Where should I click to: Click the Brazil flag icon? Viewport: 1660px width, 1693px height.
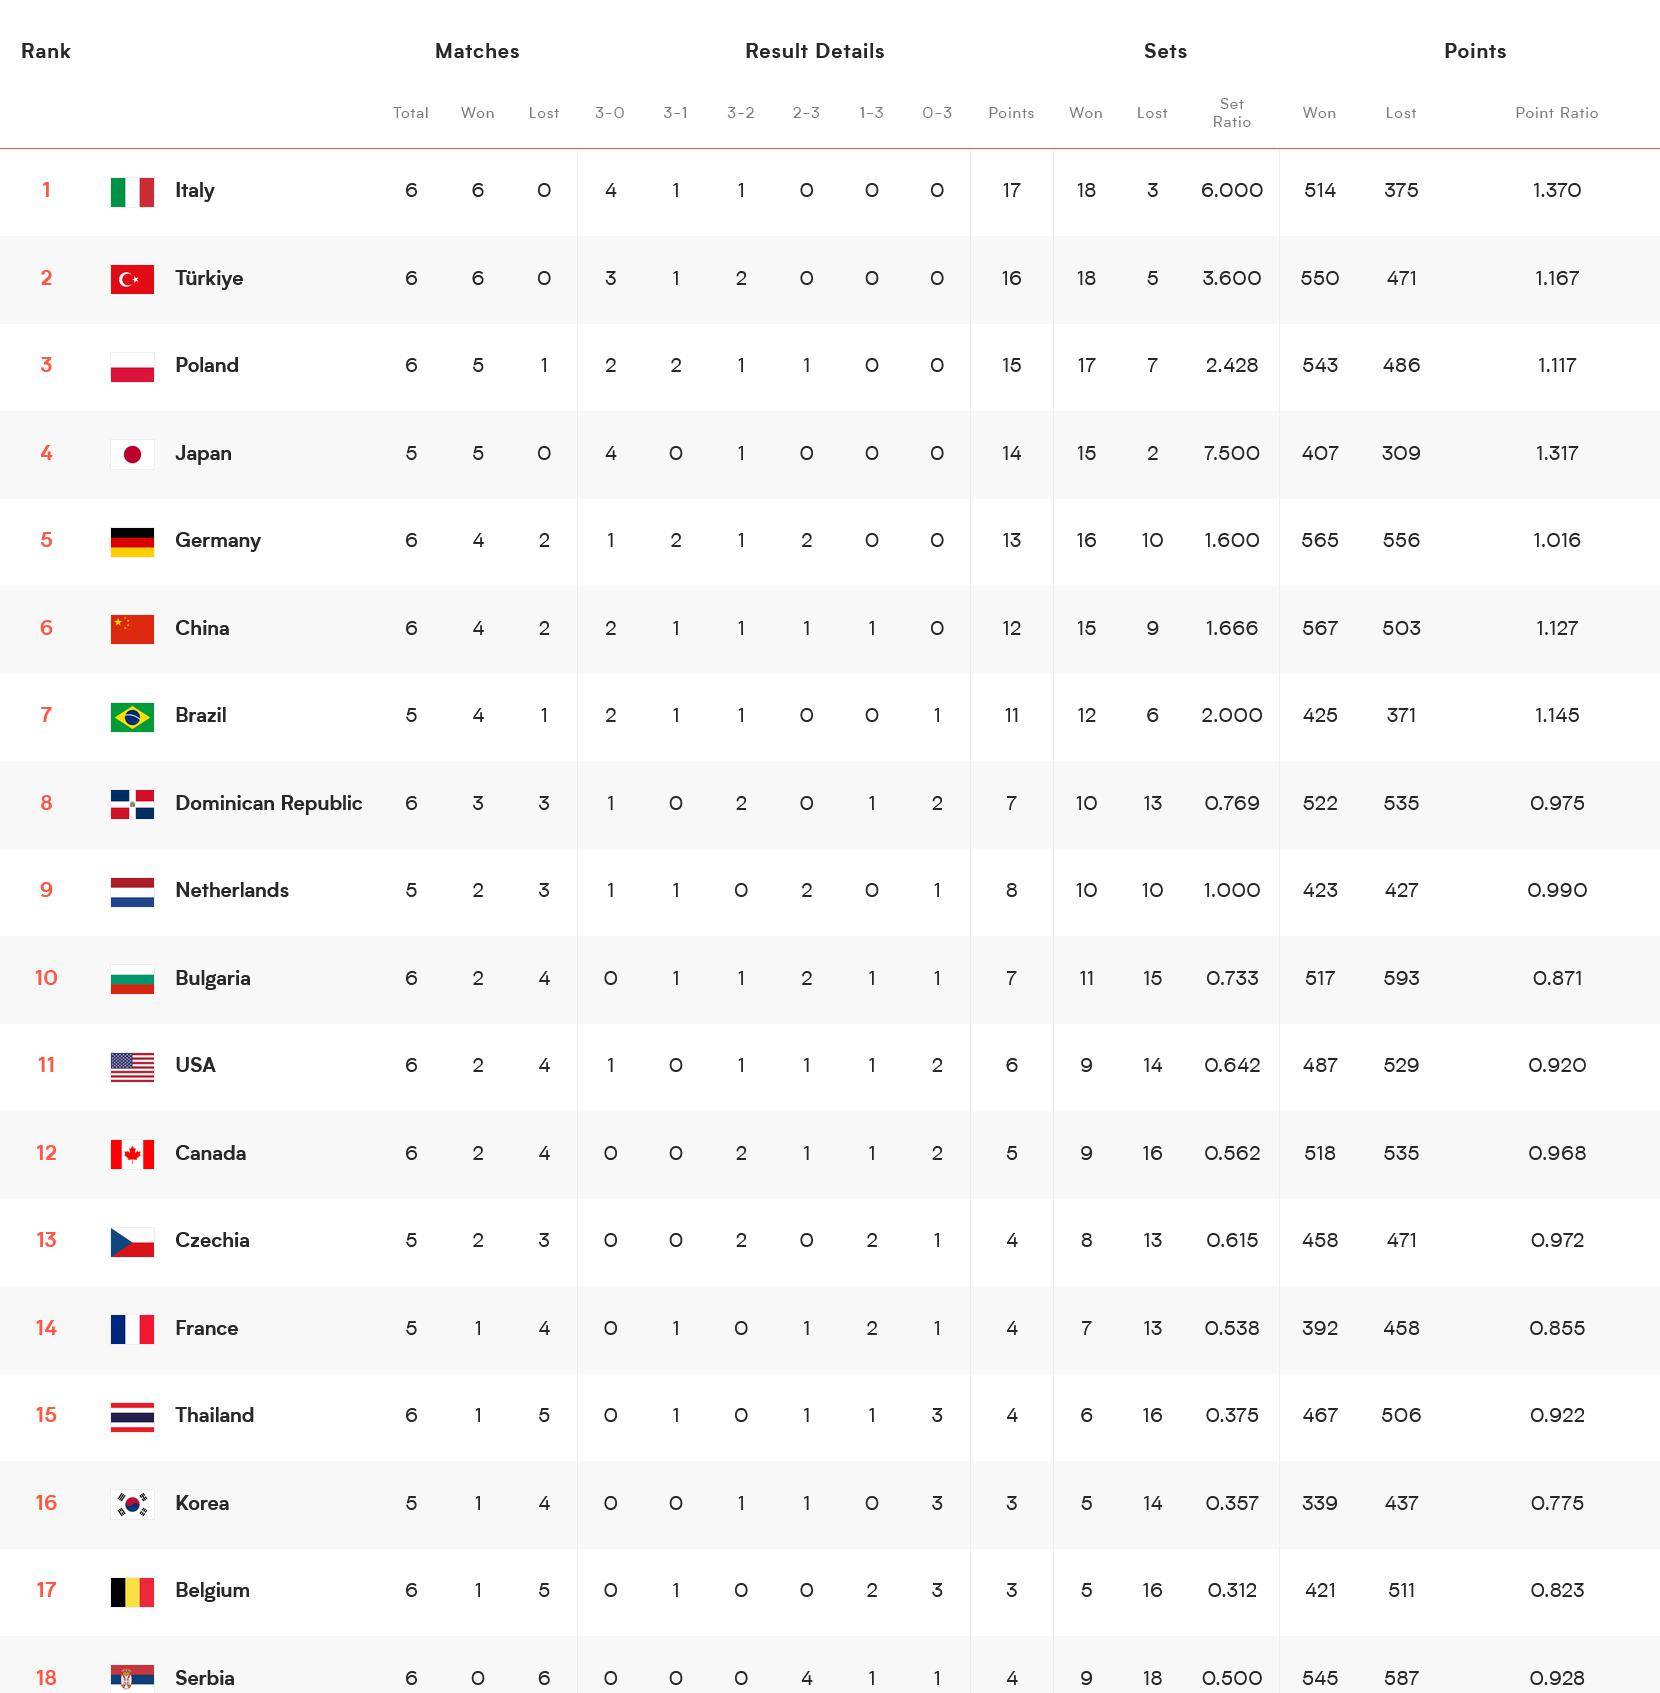pos(132,716)
